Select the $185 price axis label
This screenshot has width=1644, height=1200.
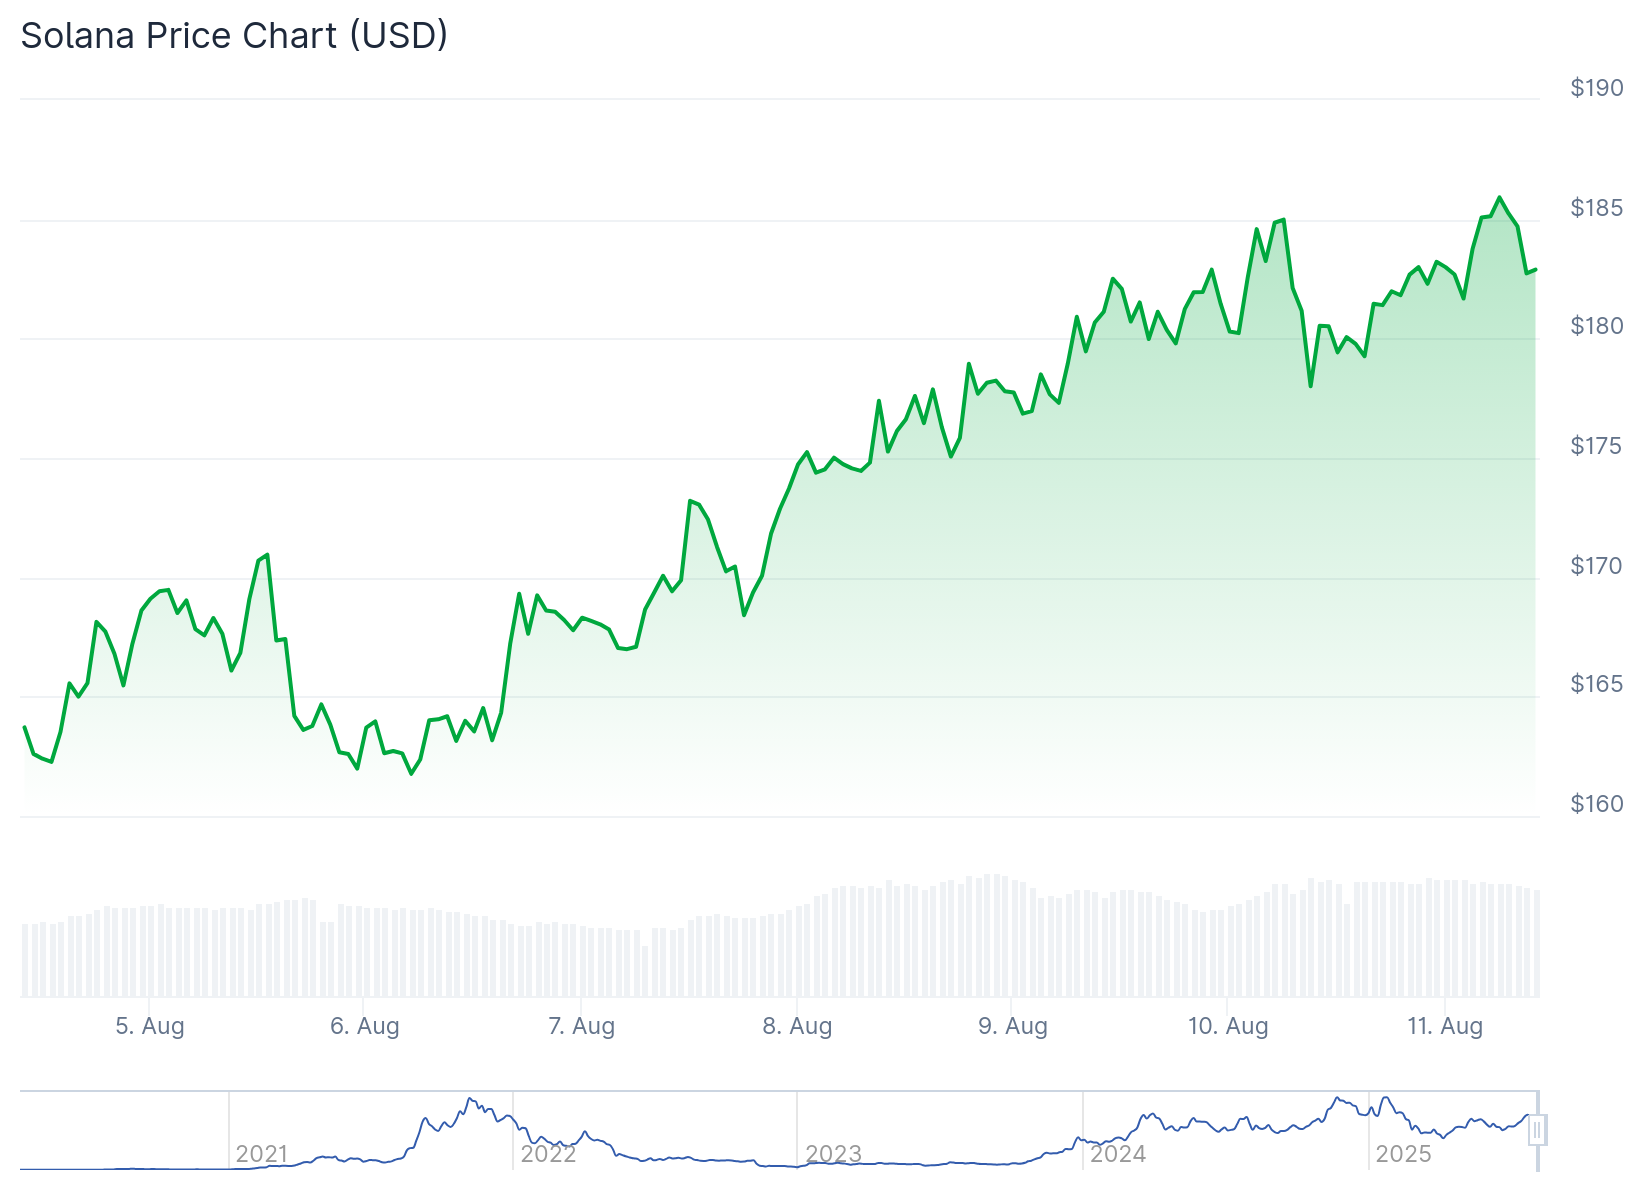[x=1597, y=208]
